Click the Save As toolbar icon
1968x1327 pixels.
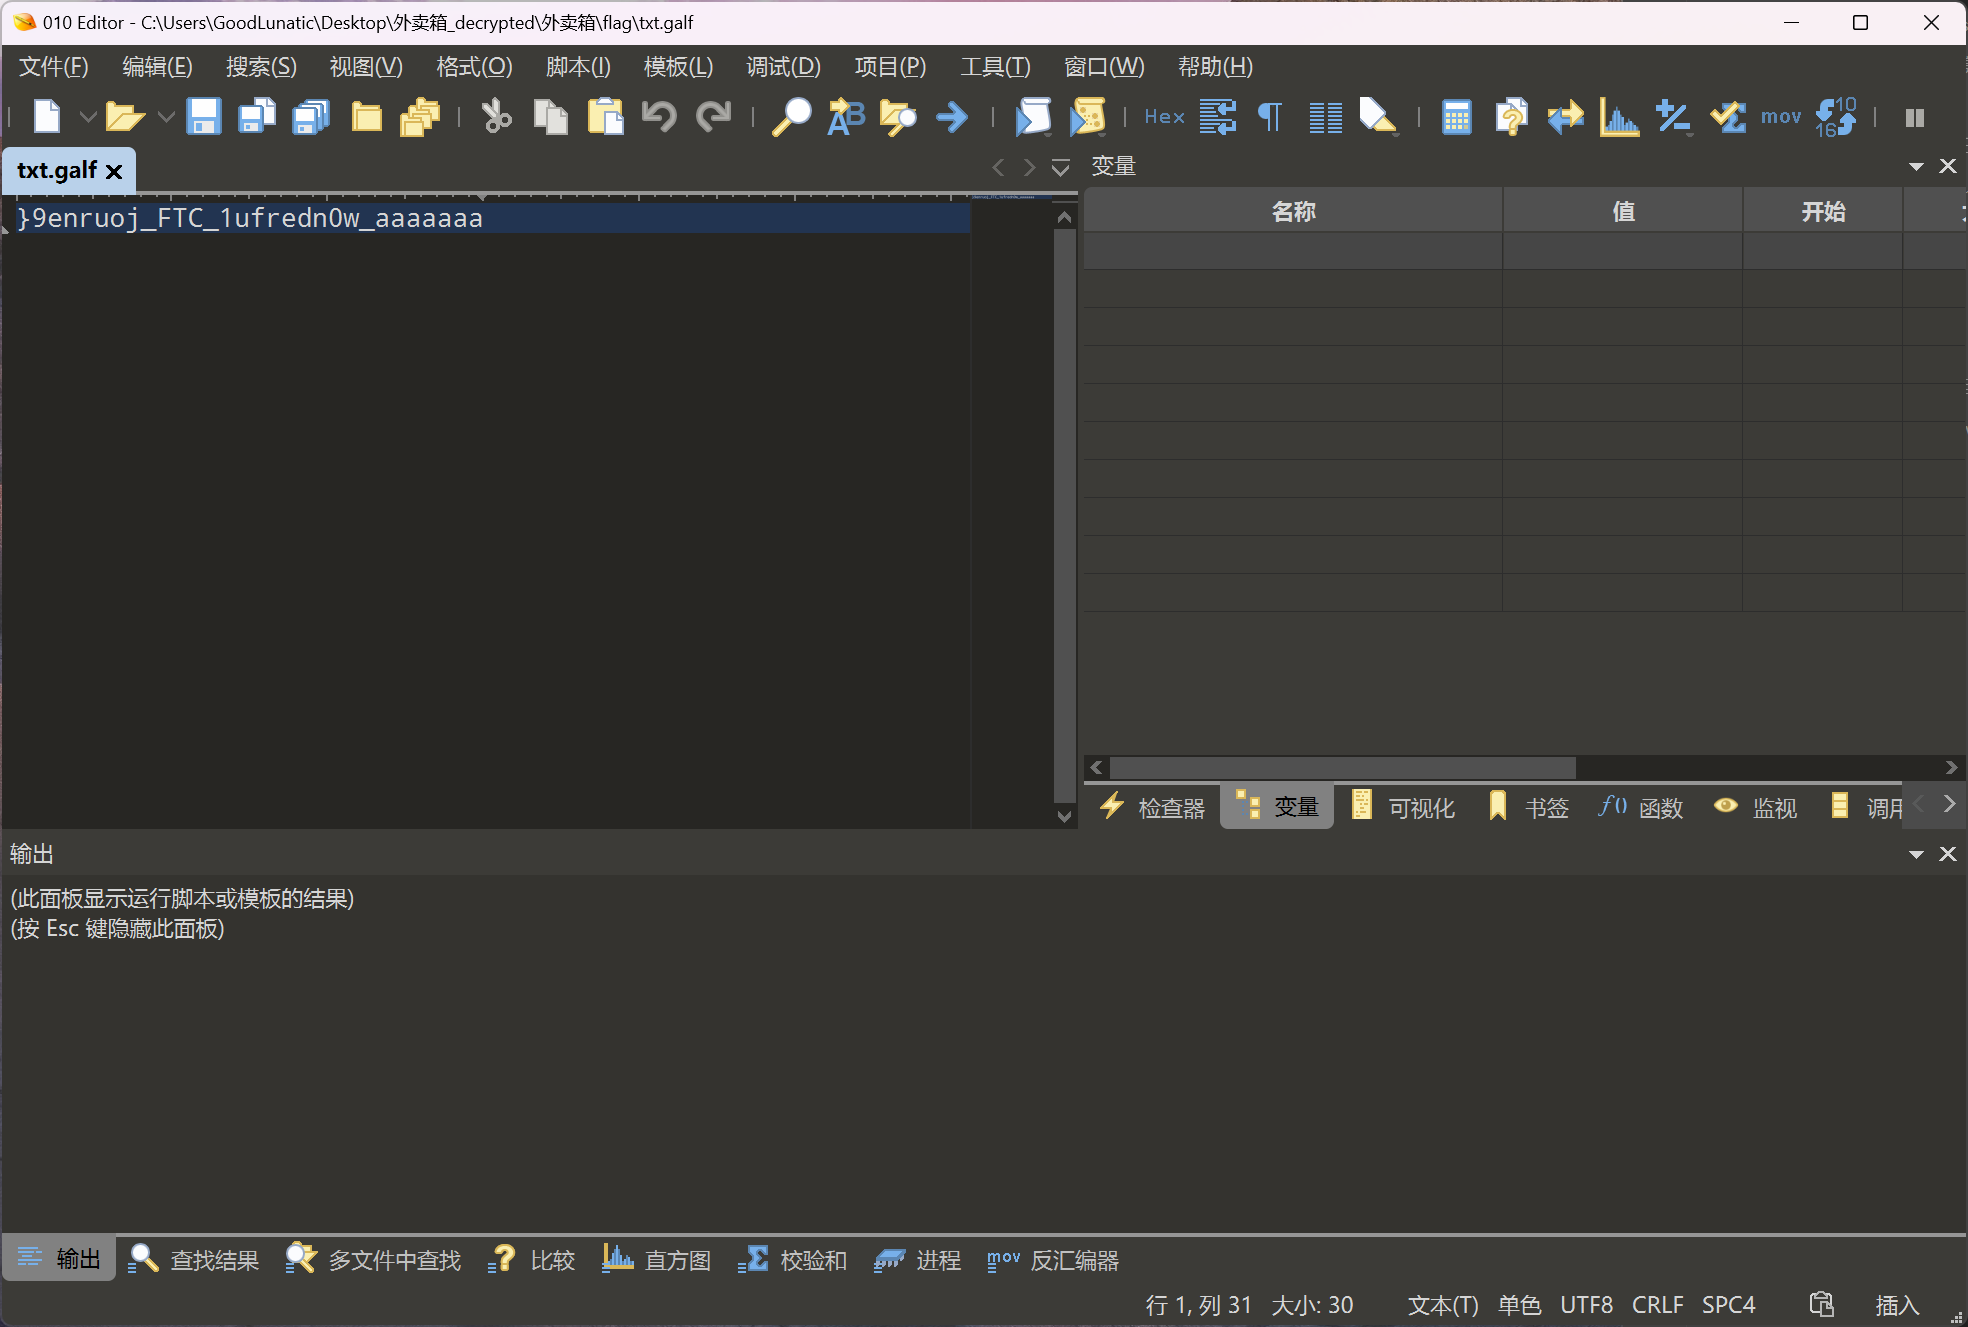[257, 117]
